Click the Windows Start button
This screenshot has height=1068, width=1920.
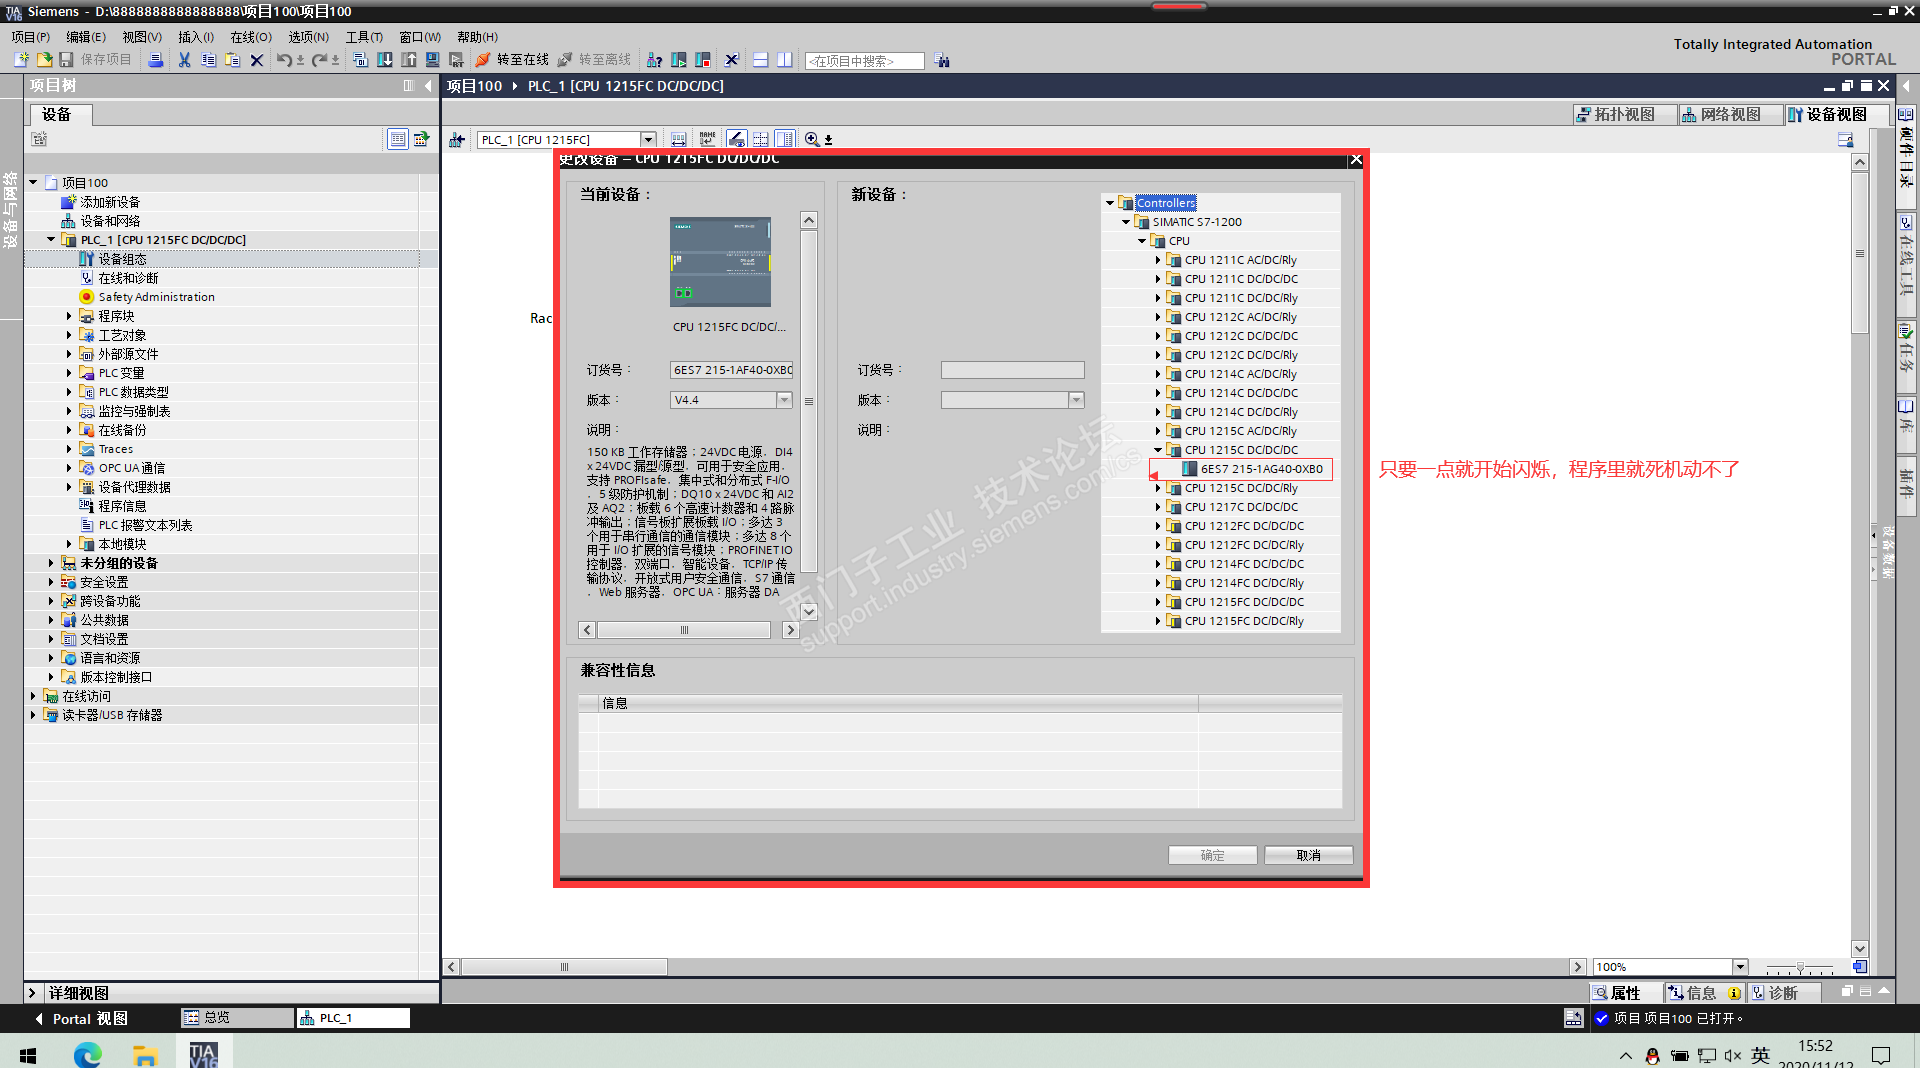click(28, 1055)
